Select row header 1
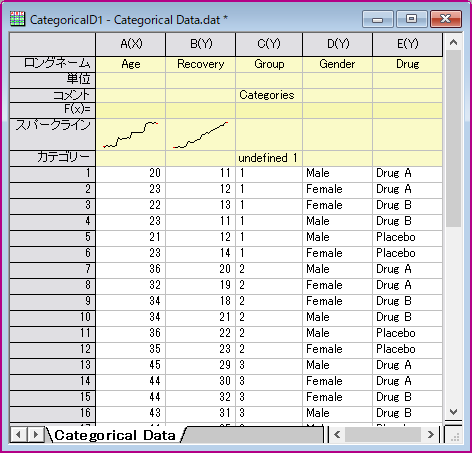The image size is (472, 453). coord(53,174)
